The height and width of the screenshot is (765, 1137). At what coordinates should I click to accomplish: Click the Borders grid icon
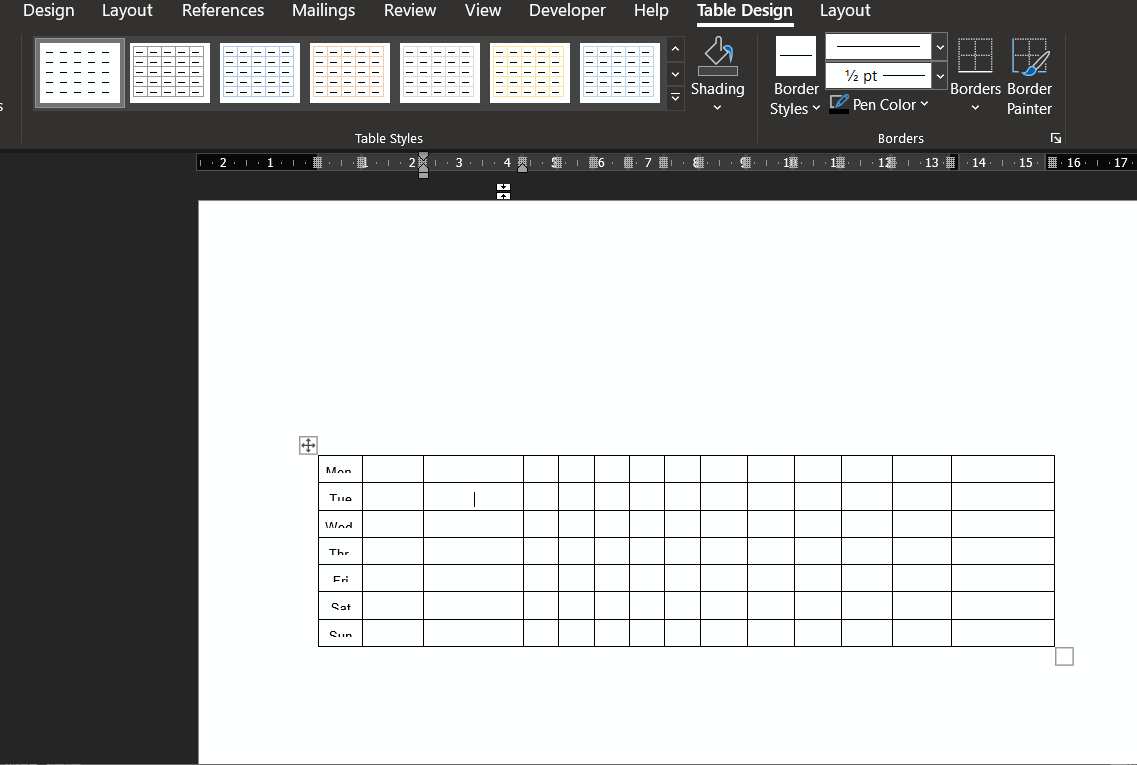(975, 56)
